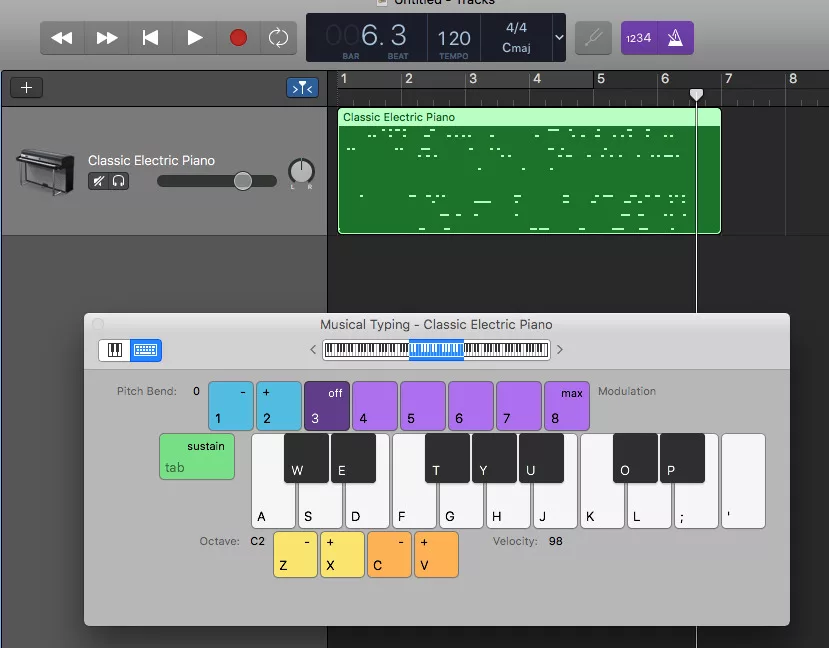Screen dimensions: 829x648
Task: Switch Musical Typing to piano keyboard view
Action: click(x=113, y=351)
